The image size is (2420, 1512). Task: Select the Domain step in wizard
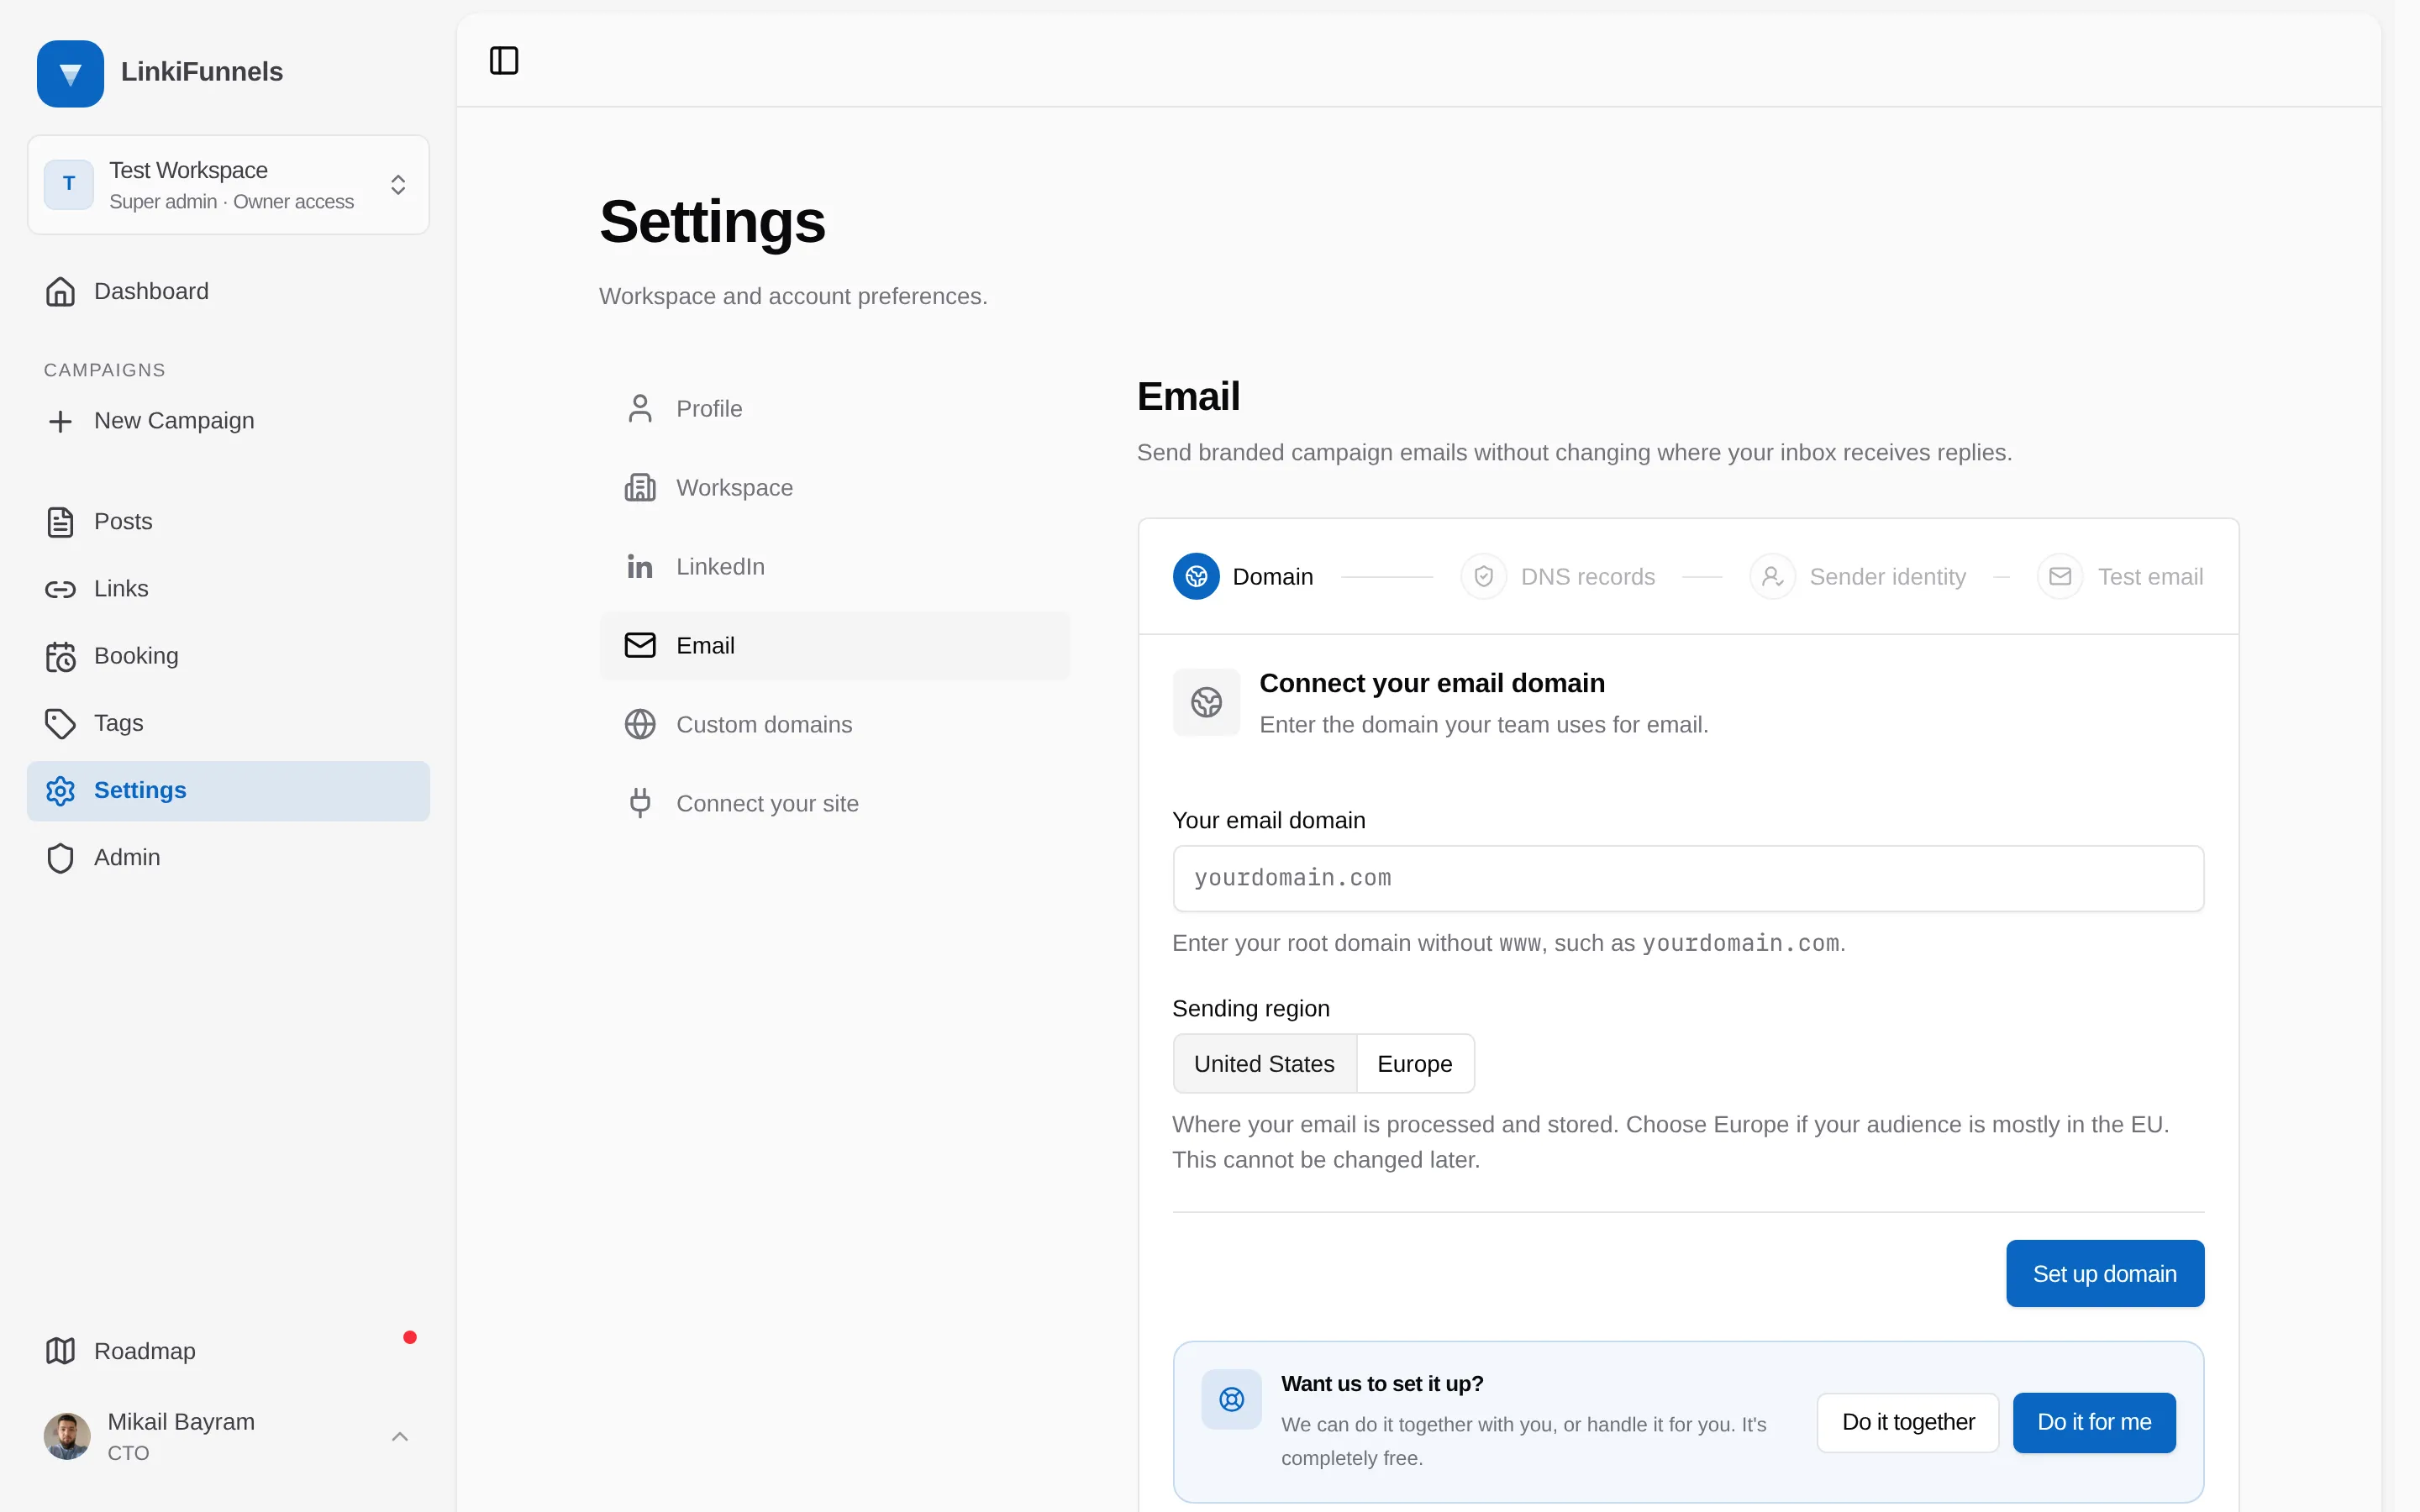click(1243, 577)
